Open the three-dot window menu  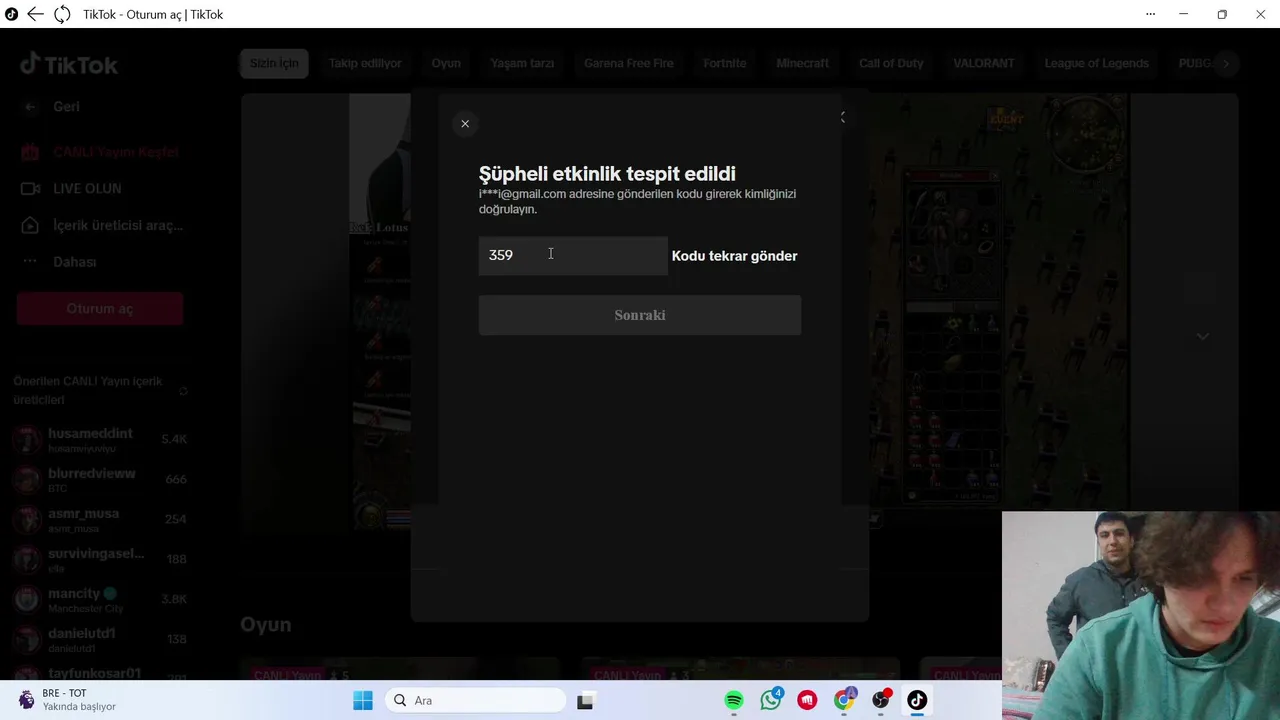pyautogui.click(x=1150, y=14)
